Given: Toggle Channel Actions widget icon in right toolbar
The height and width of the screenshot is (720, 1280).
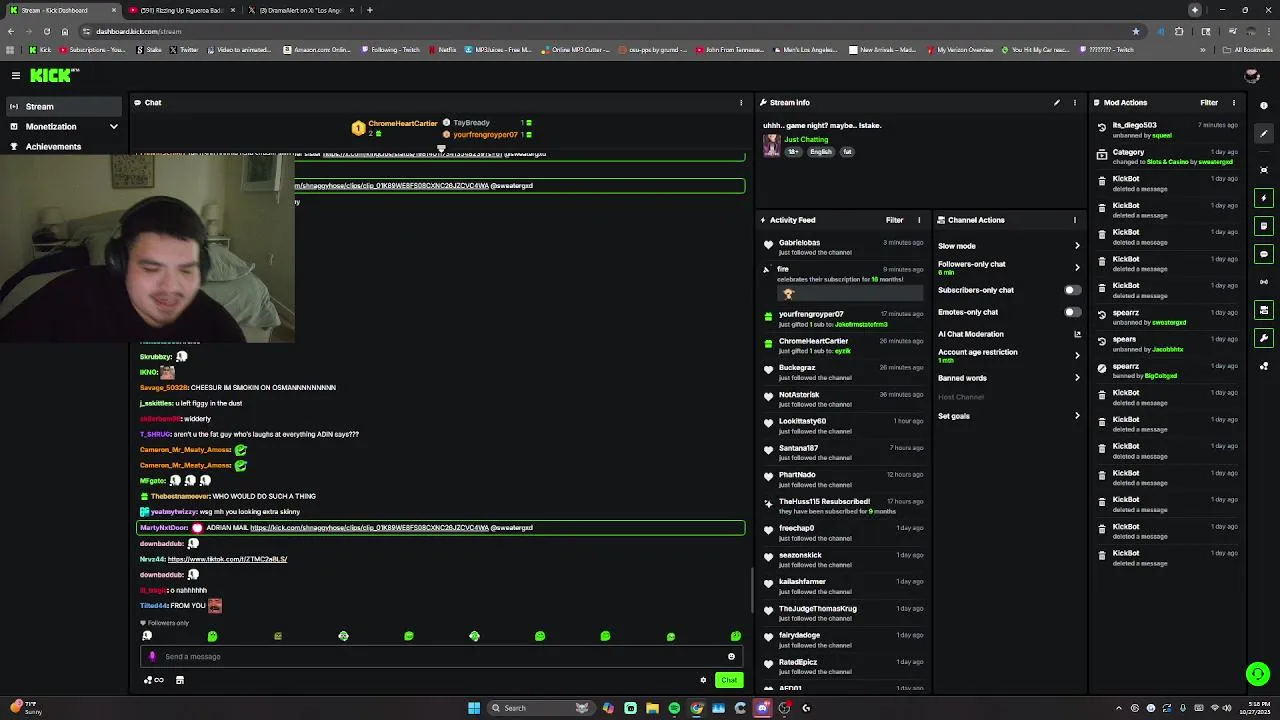Looking at the screenshot, I should point(1264,310).
